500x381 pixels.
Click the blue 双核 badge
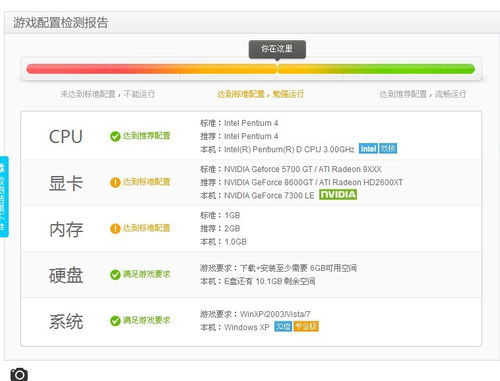click(x=388, y=149)
